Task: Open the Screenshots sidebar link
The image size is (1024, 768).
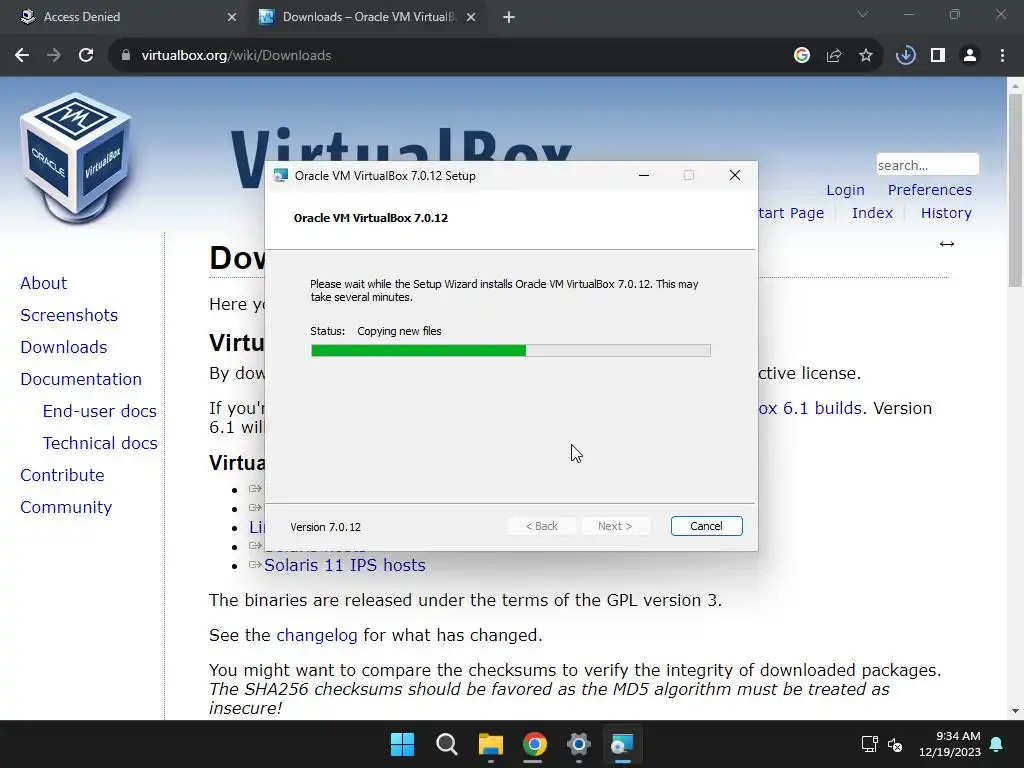Action: tap(69, 315)
